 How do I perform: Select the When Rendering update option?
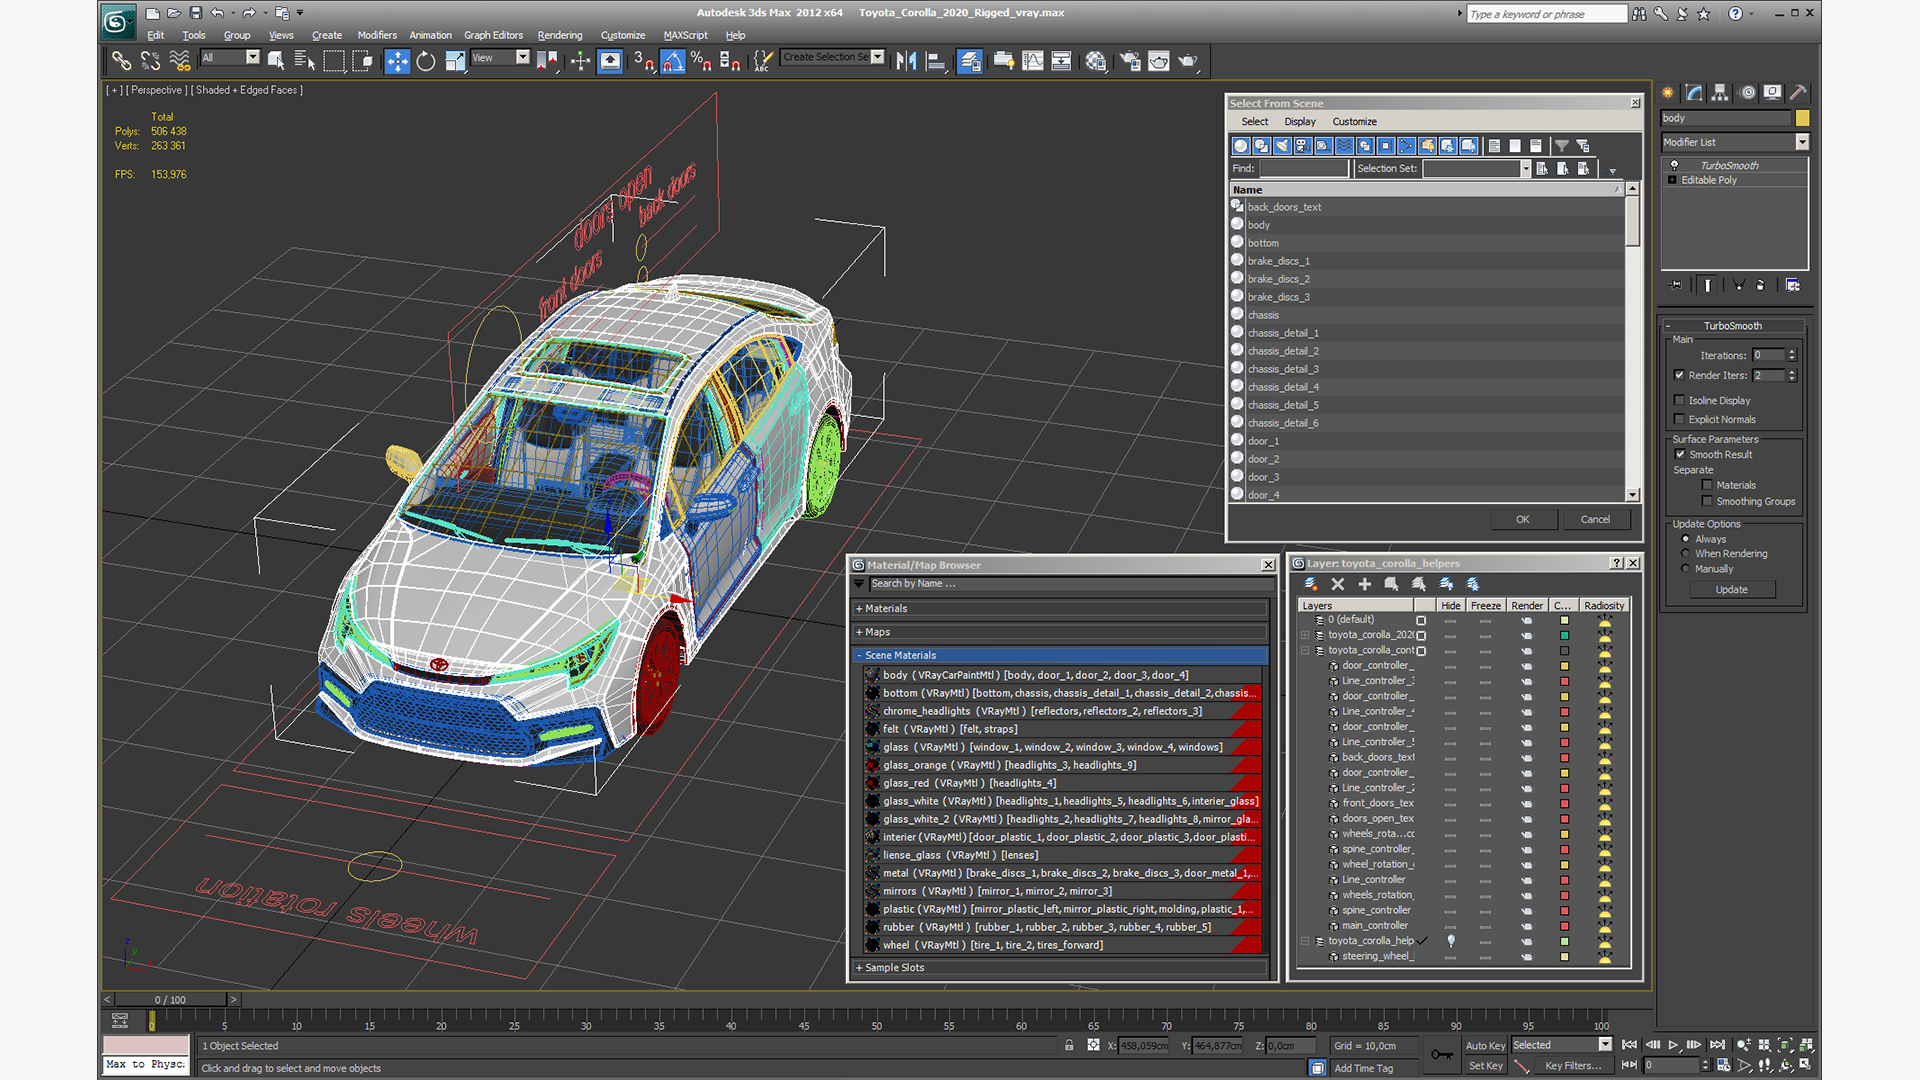coord(1686,553)
